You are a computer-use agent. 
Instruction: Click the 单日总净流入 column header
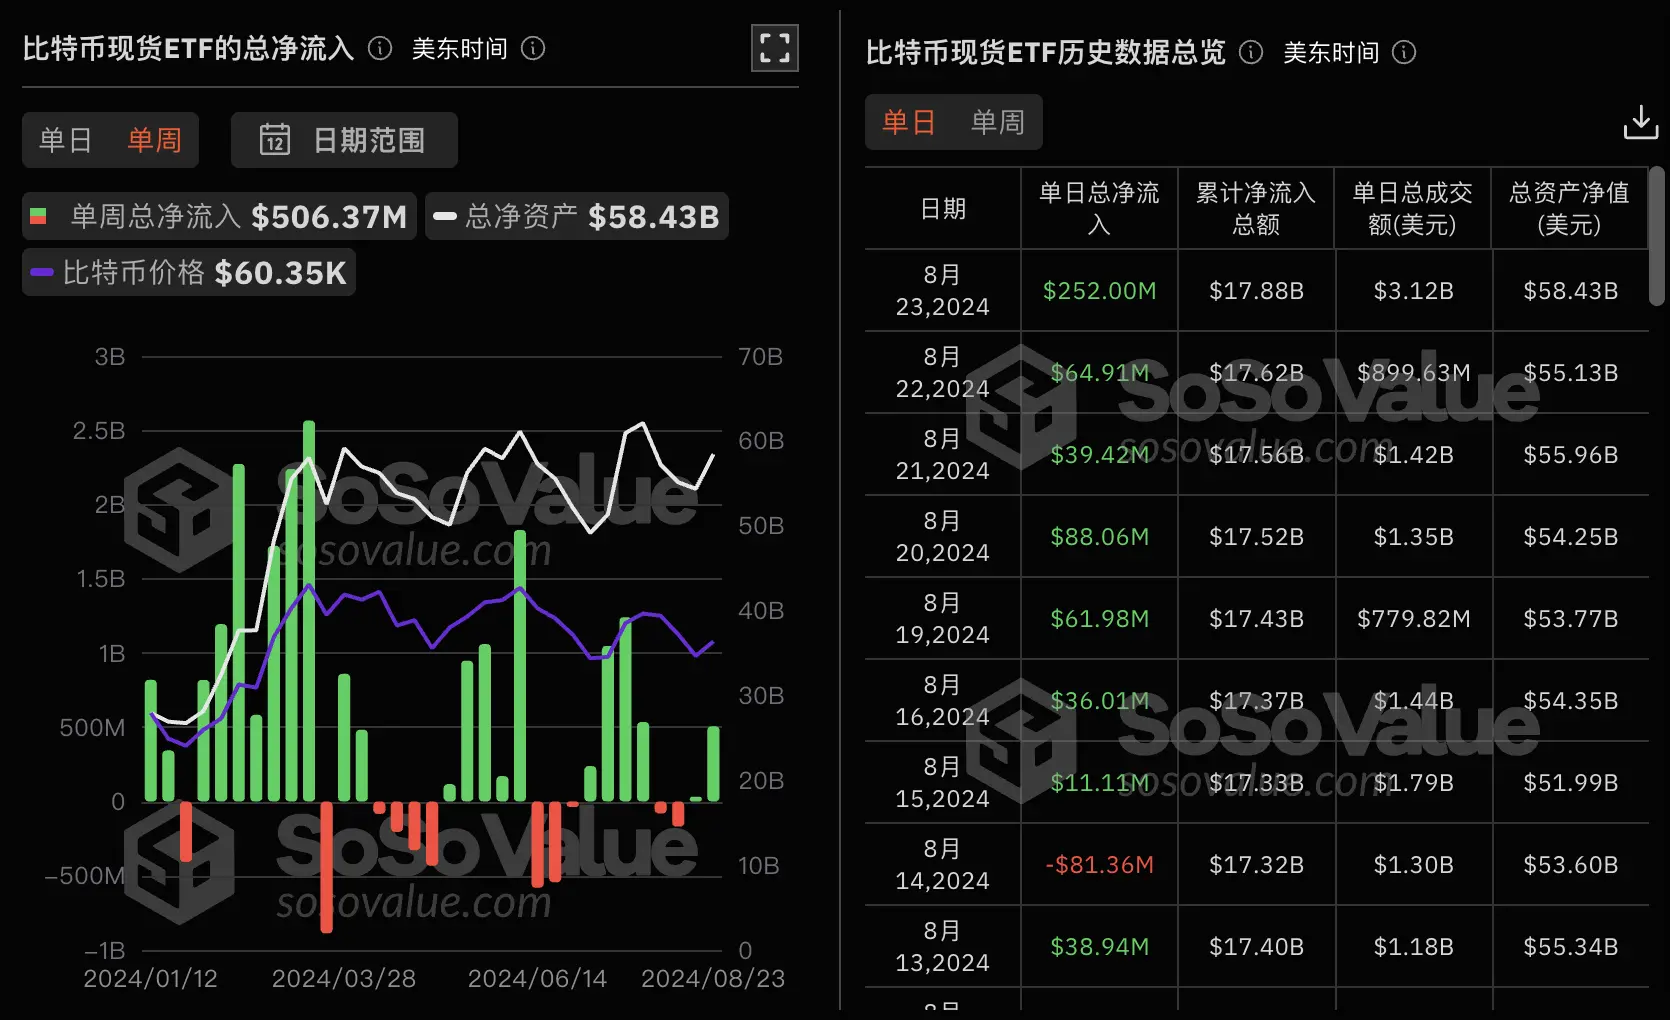[x=1098, y=207]
